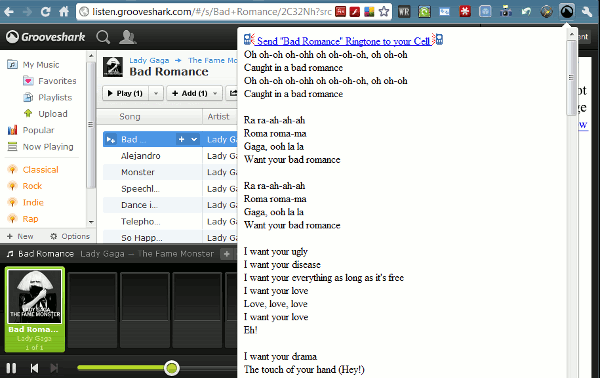Click lyrics popup scroll up arrow

pyautogui.click(x=571, y=34)
